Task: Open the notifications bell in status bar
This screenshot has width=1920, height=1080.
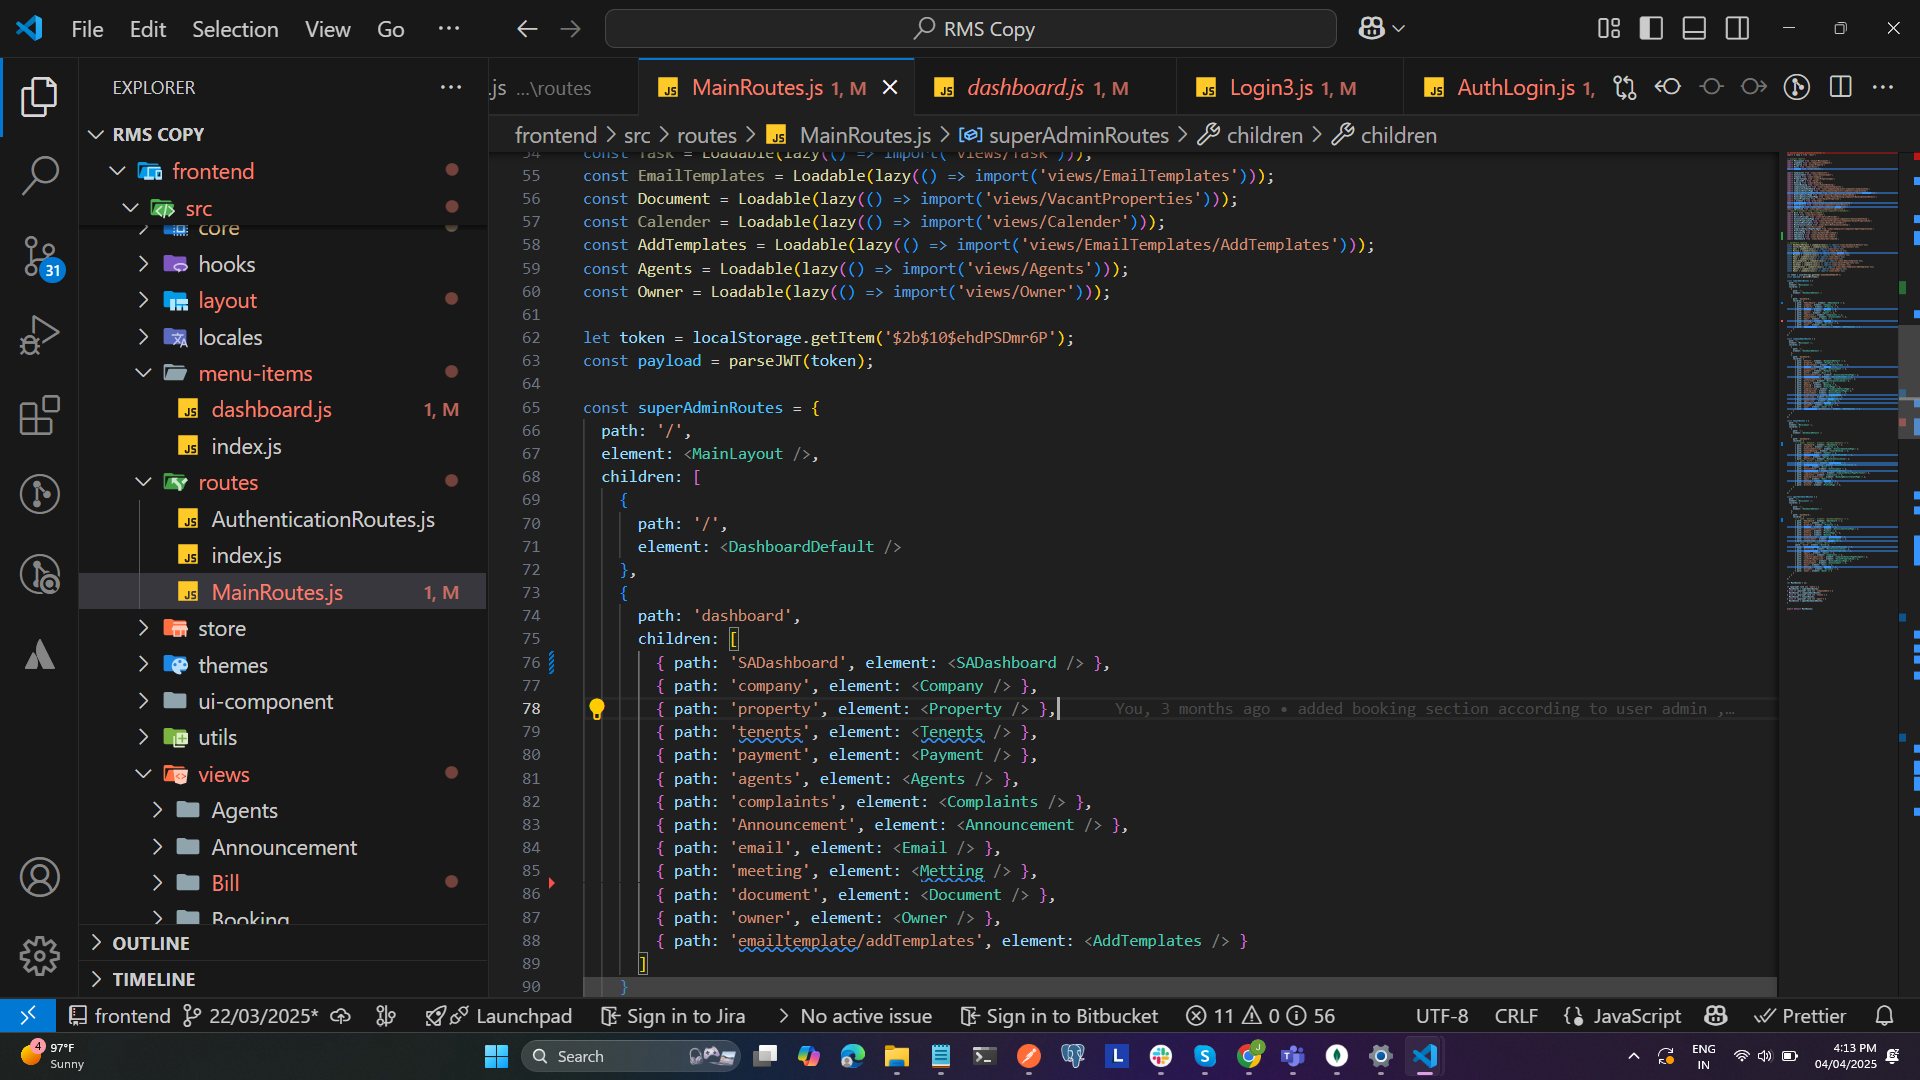Action: (x=1884, y=1016)
